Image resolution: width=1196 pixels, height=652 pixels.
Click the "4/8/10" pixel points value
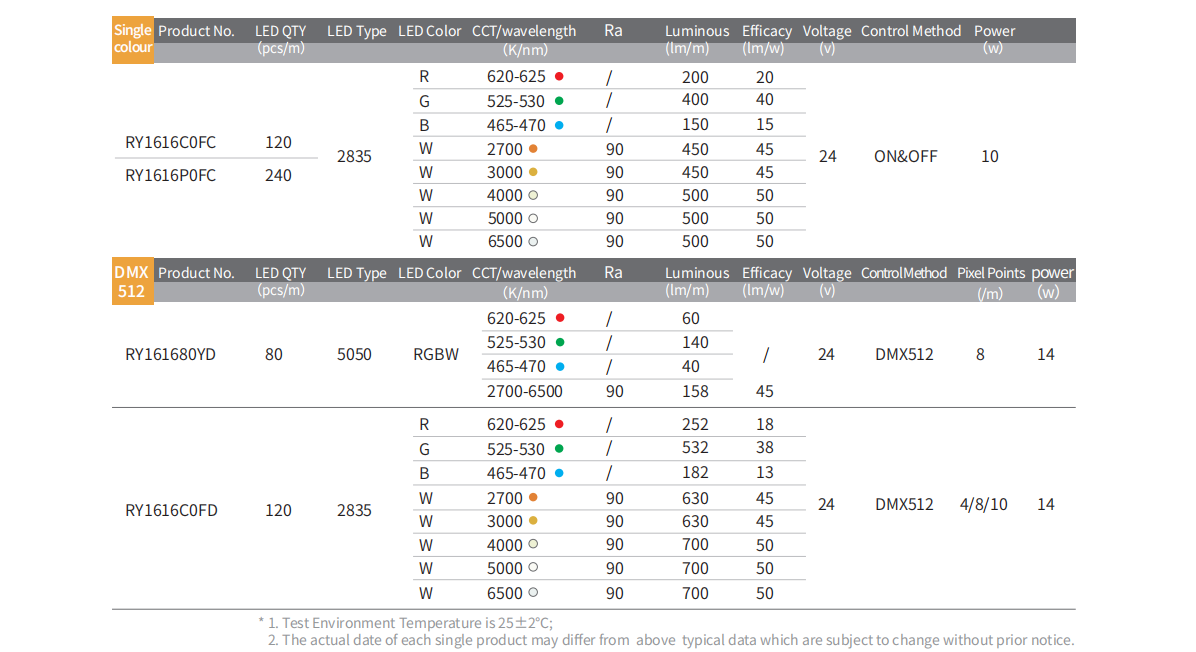pos(983,505)
